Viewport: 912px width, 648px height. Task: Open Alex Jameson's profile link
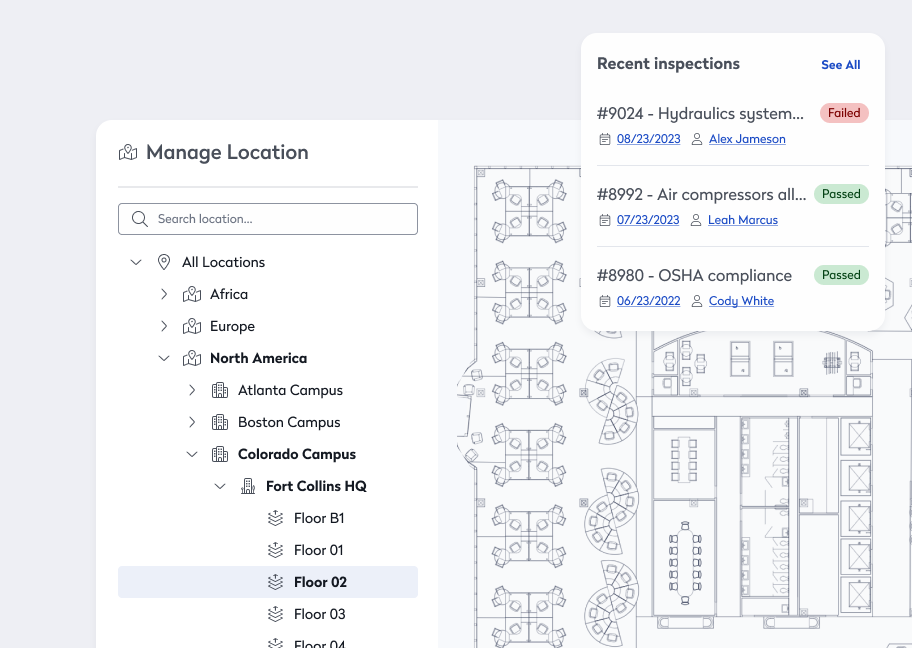point(747,139)
